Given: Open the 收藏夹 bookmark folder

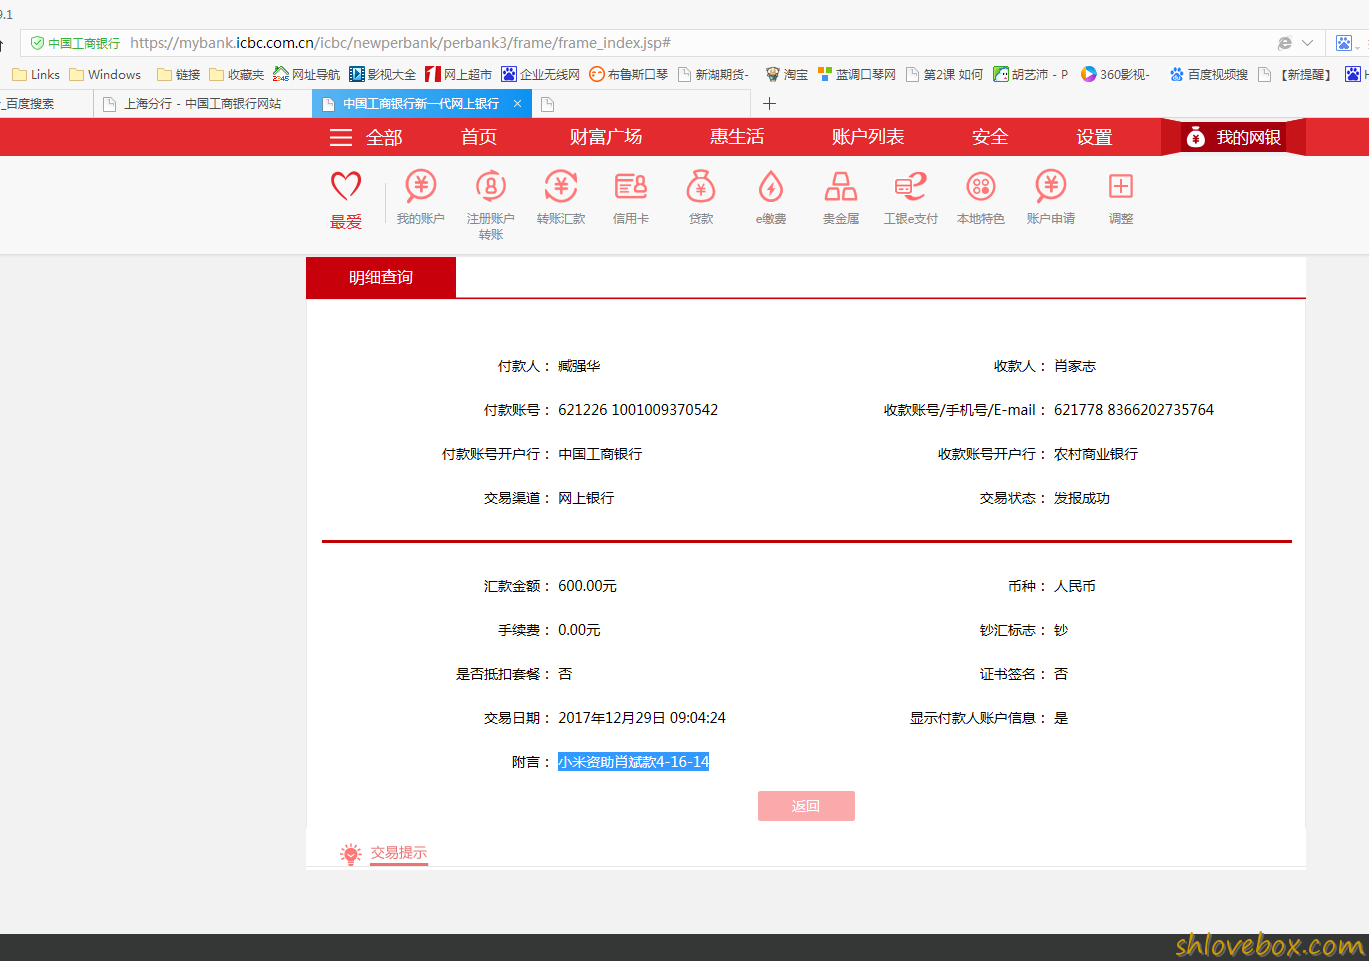Looking at the screenshot, I should (x=236, y=74).
